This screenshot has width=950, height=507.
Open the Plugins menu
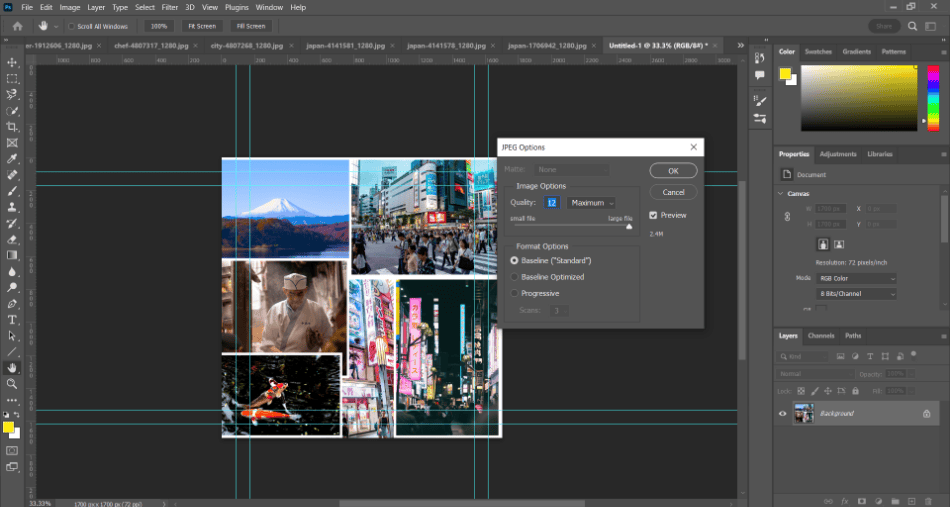click(x=236, y=7)
